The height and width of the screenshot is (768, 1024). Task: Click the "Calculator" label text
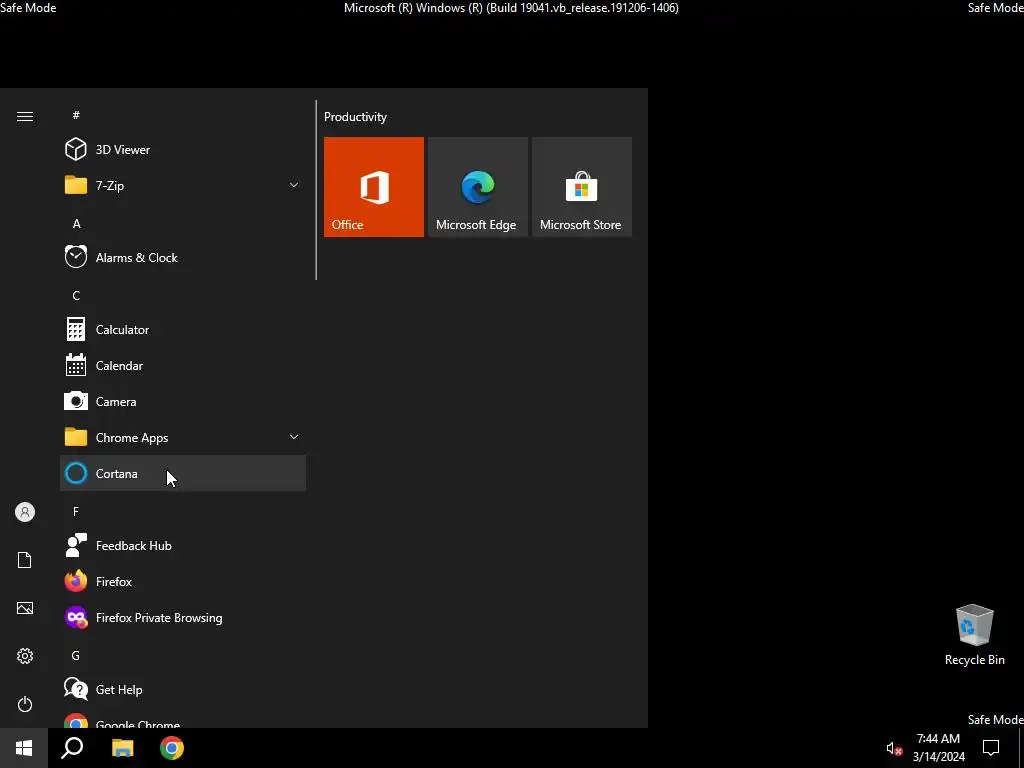pos(122,330)
